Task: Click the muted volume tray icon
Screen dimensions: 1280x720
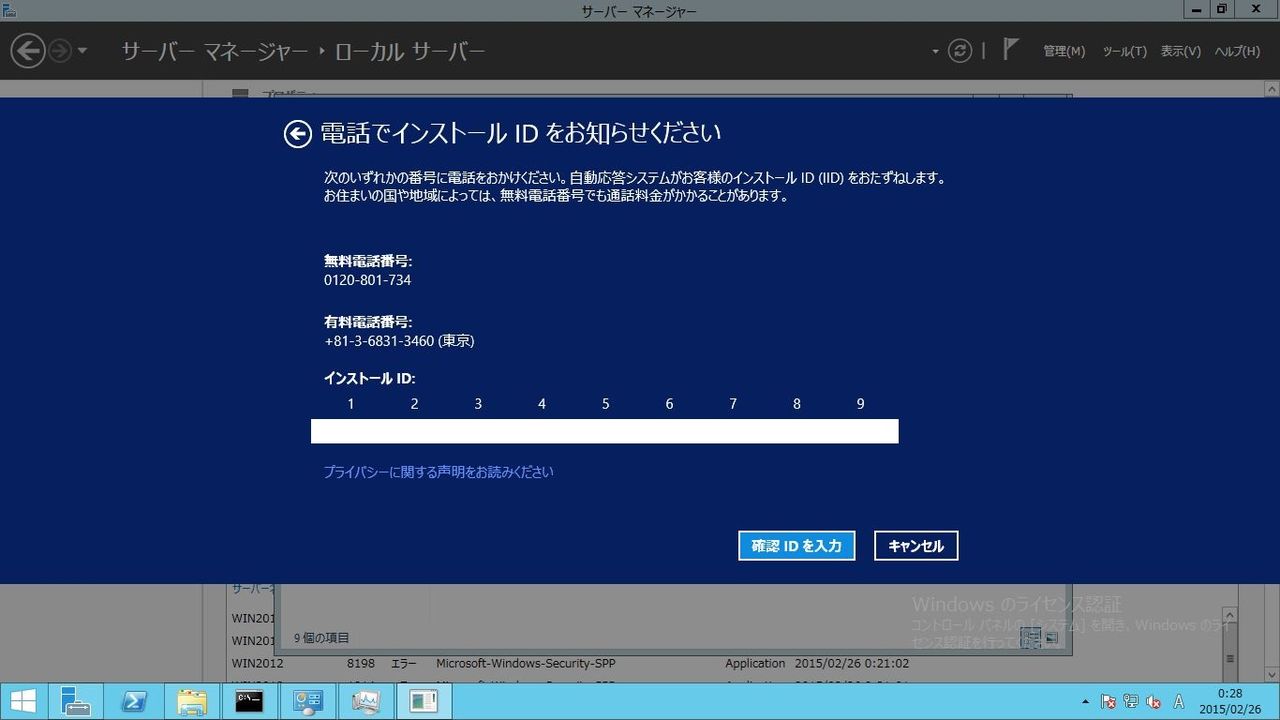Action: pos(1154,702)
